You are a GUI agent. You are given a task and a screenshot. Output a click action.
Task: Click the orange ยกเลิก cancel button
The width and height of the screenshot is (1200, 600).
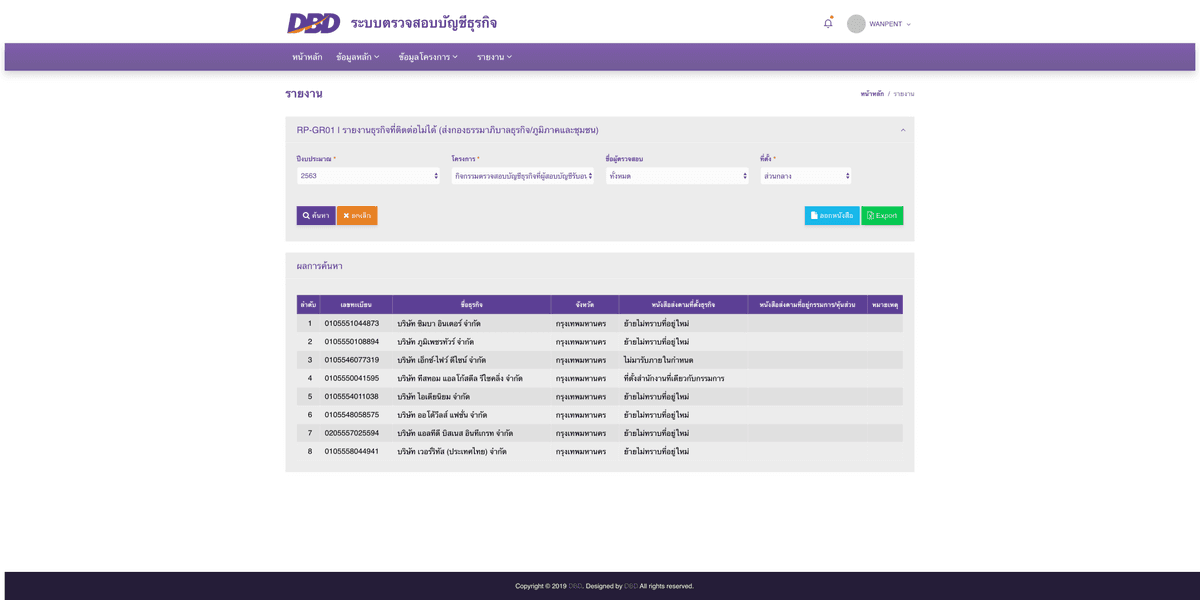[x=357, y=215]
